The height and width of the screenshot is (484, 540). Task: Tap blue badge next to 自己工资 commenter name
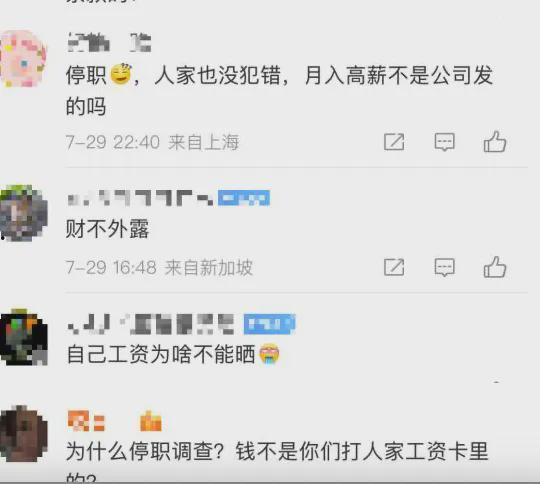tap(270, 324)
